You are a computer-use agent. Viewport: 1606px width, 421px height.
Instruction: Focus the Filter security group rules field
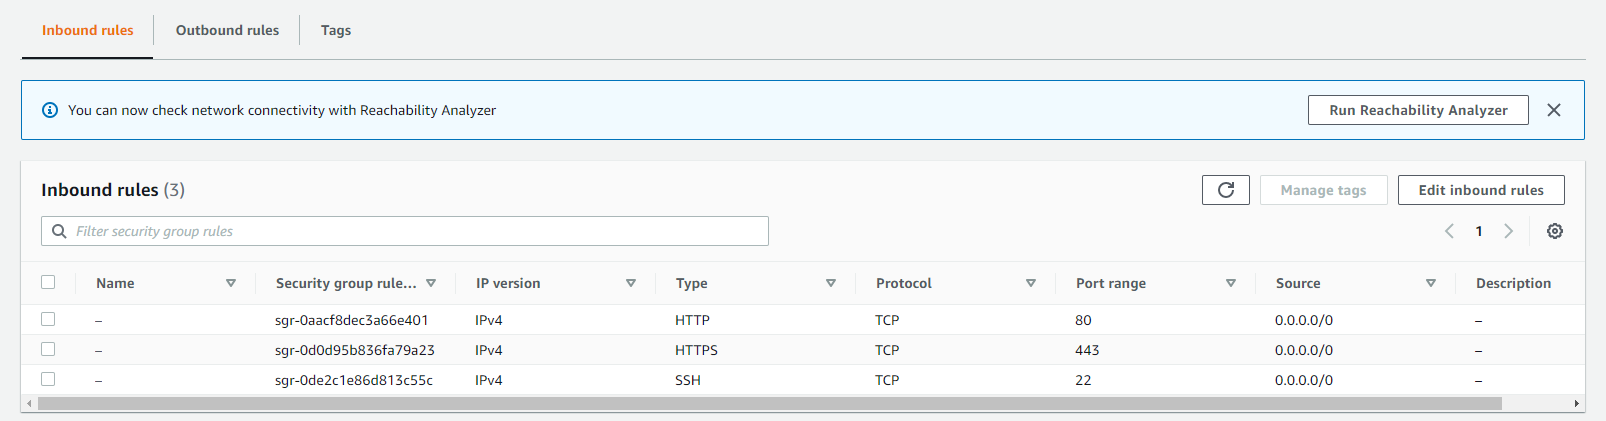click(x=405, y=231)
